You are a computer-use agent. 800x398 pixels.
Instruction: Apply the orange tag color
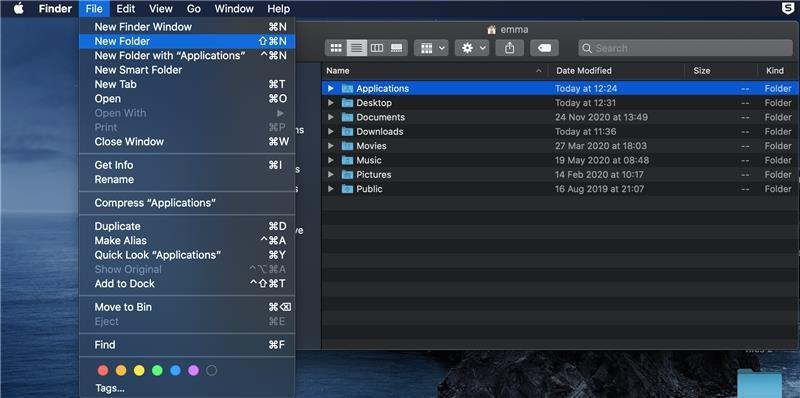click(x=121, y=370)
